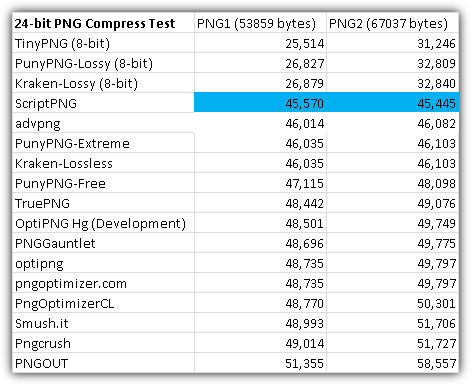Click the PNG2 (67037 bytes) column header
Image resolution: width=471 pixels, height=384 pixels.
[x=392, y=23]
